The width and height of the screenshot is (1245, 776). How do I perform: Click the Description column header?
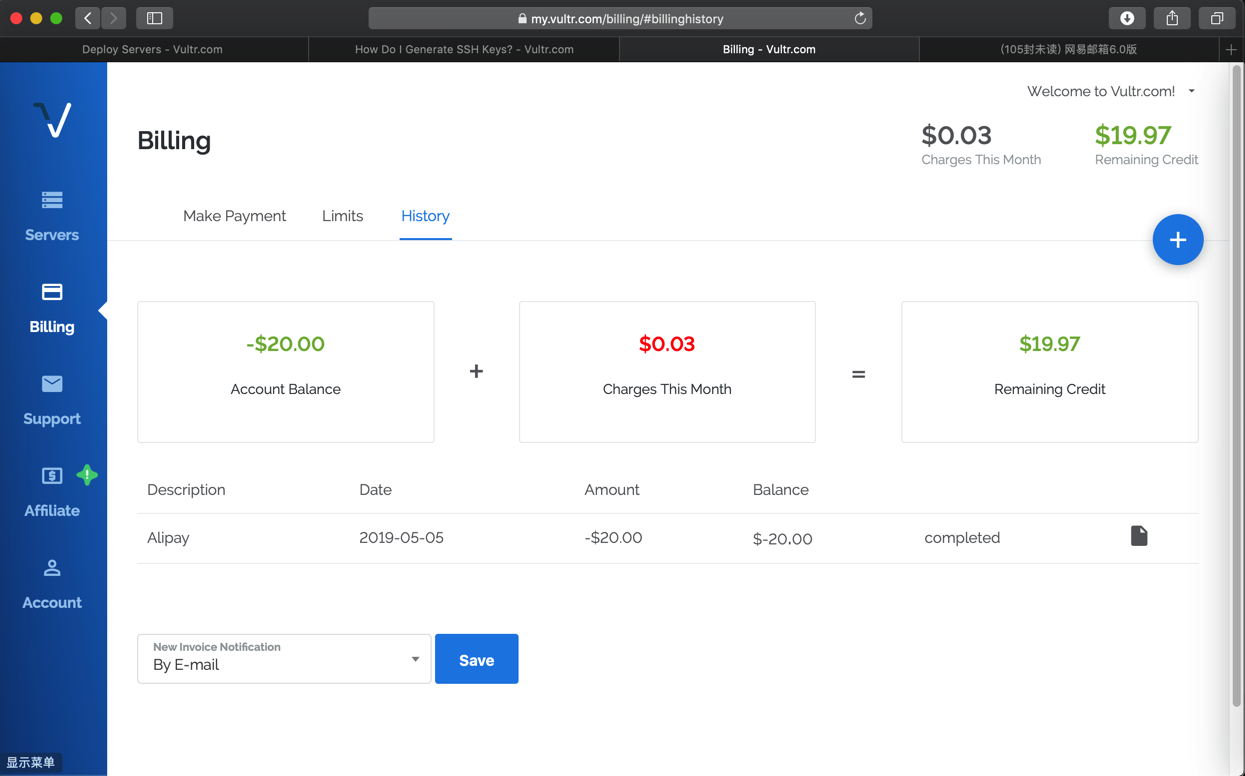tap(186, 490)
